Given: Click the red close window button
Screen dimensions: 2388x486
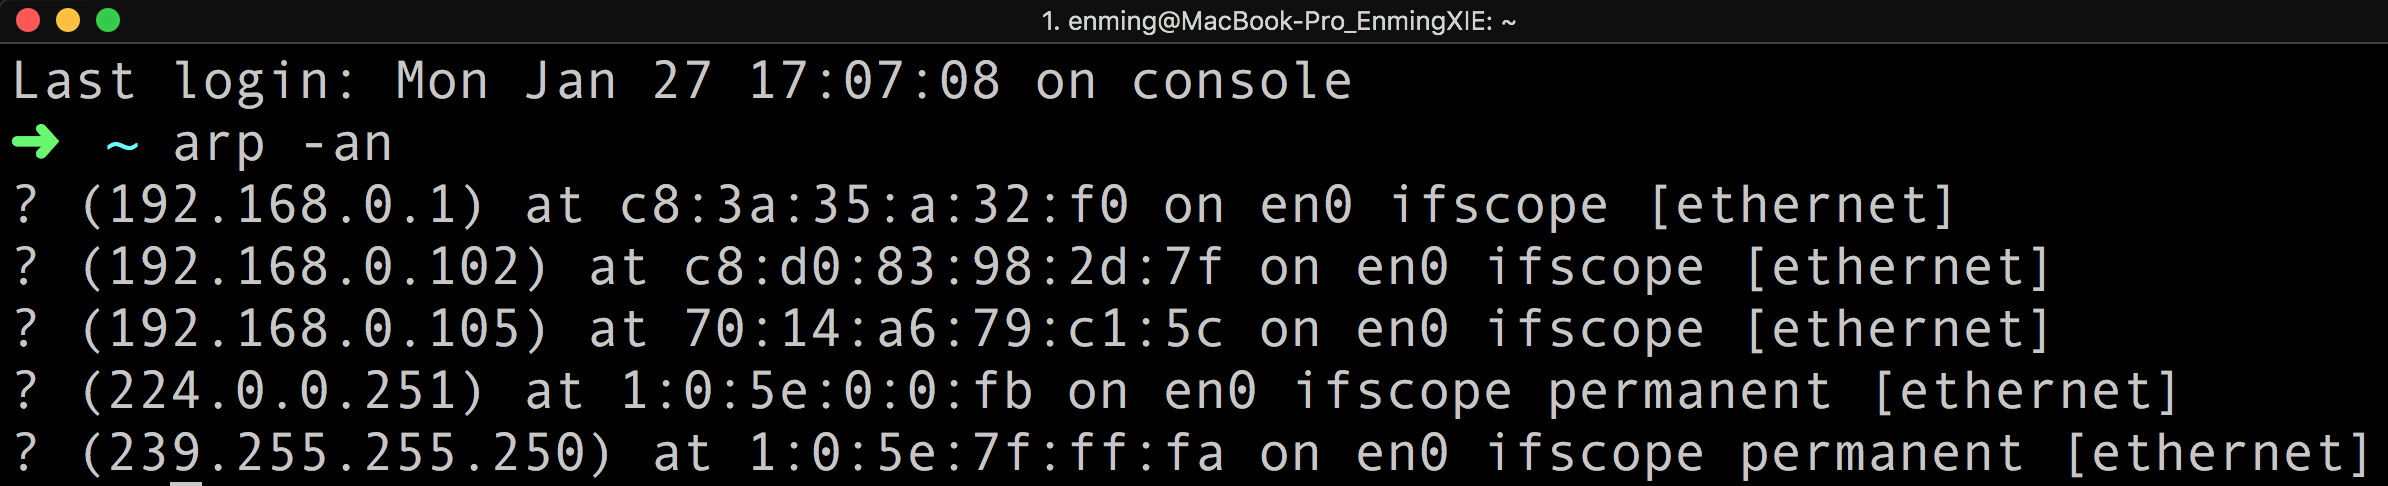Looking at the screenshot, I should point(28,20).
